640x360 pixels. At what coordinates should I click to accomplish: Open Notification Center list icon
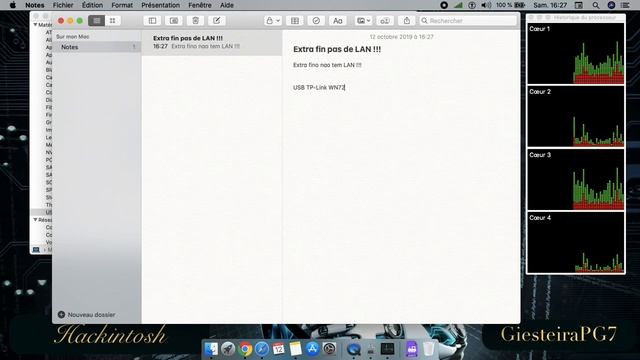(x=625, y=5)
